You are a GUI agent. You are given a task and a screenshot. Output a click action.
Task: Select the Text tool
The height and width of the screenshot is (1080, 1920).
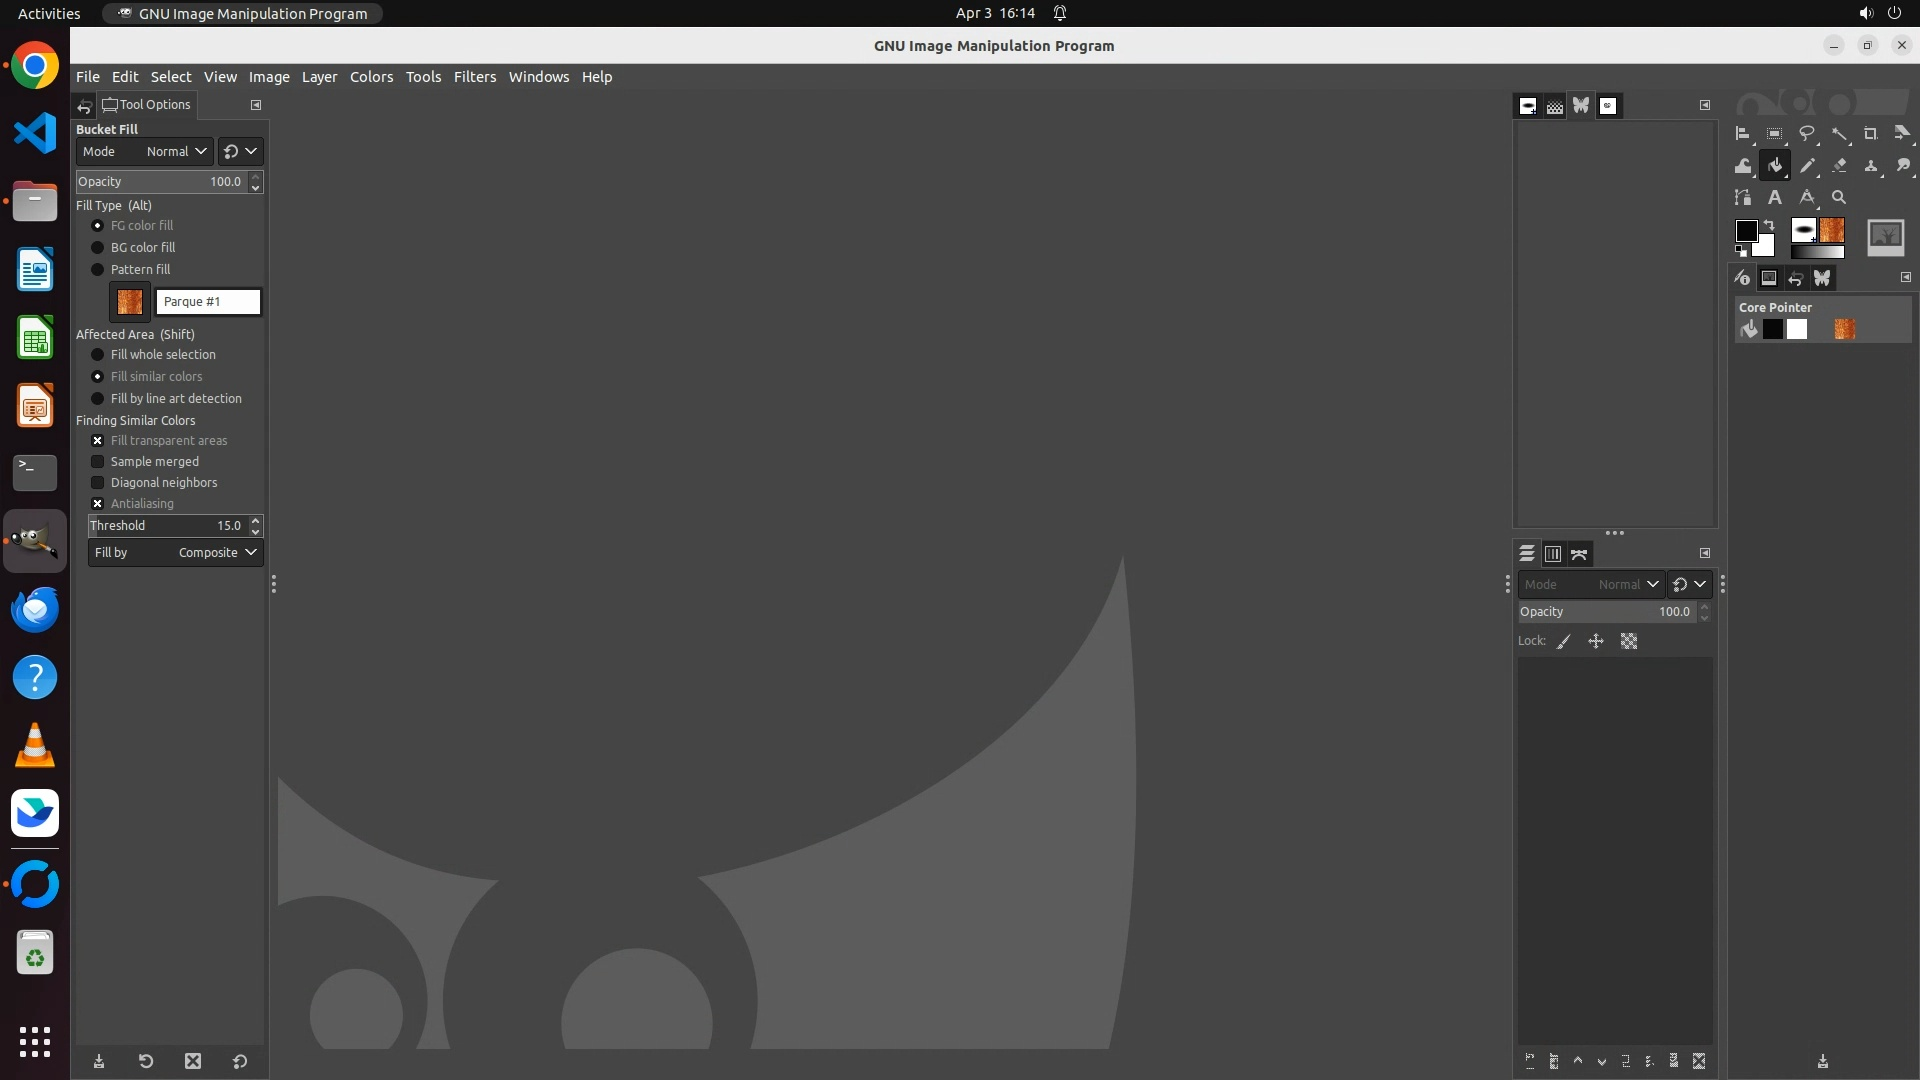[x=1774, y=198]
